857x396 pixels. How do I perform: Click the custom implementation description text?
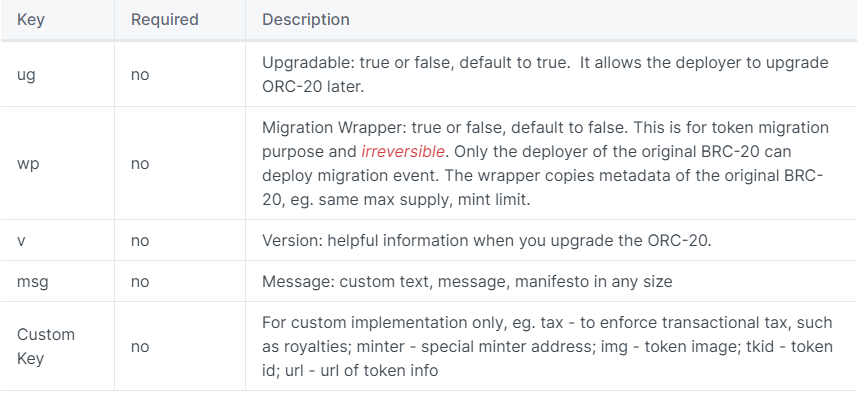coord(547,346)
